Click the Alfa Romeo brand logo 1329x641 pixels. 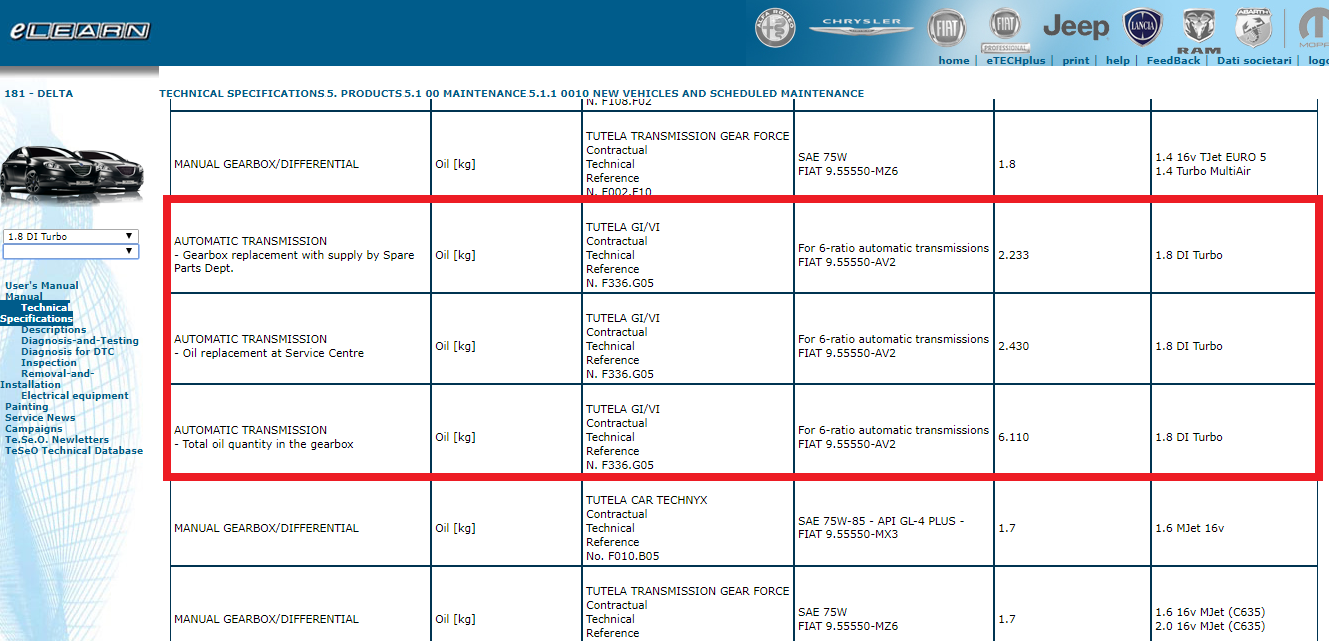click(775, 27)
